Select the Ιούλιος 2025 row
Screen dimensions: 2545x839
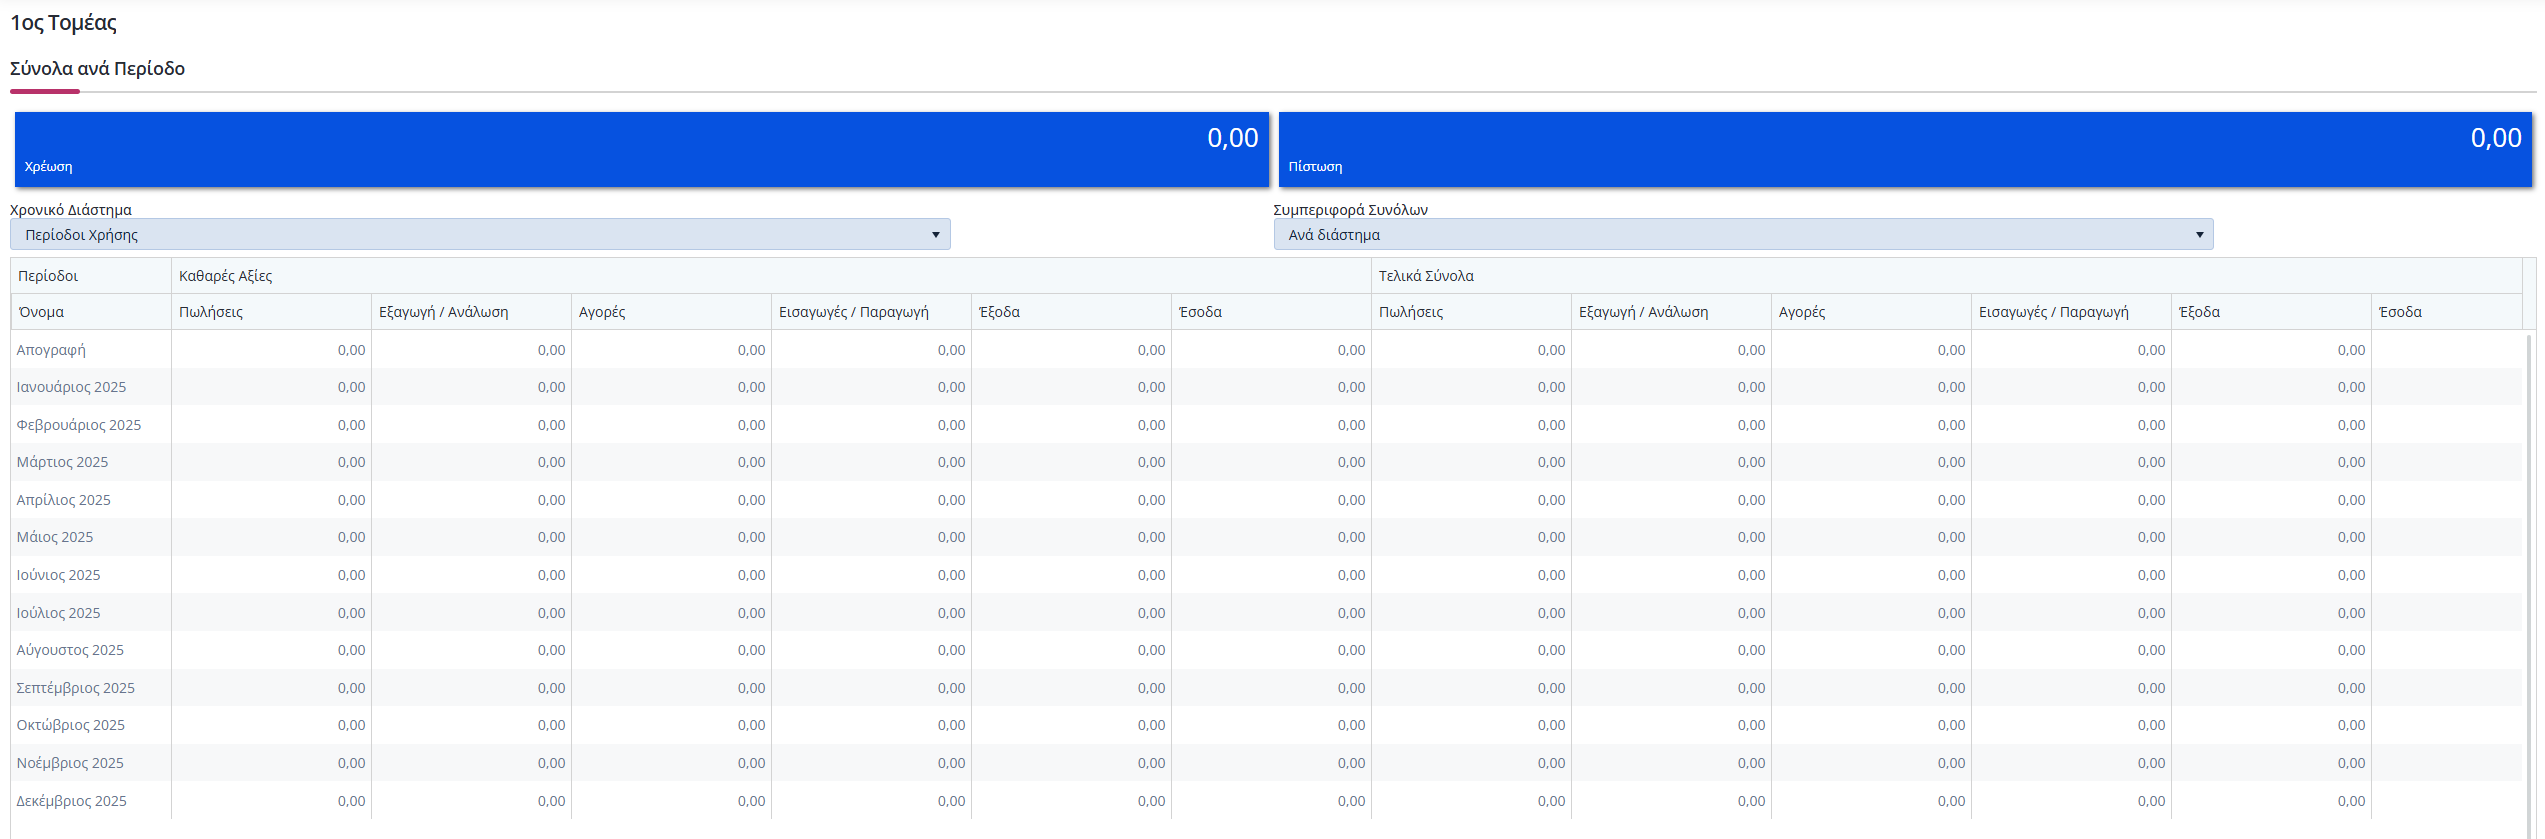click(1266, 613)
